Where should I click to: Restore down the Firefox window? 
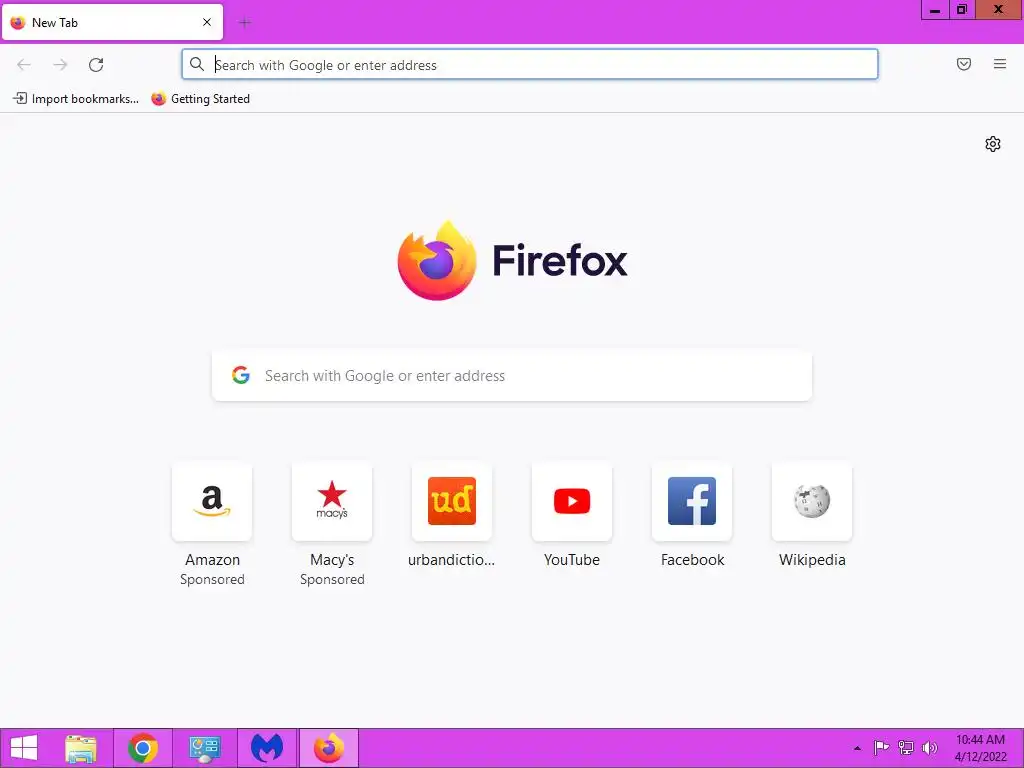[962, 10]
